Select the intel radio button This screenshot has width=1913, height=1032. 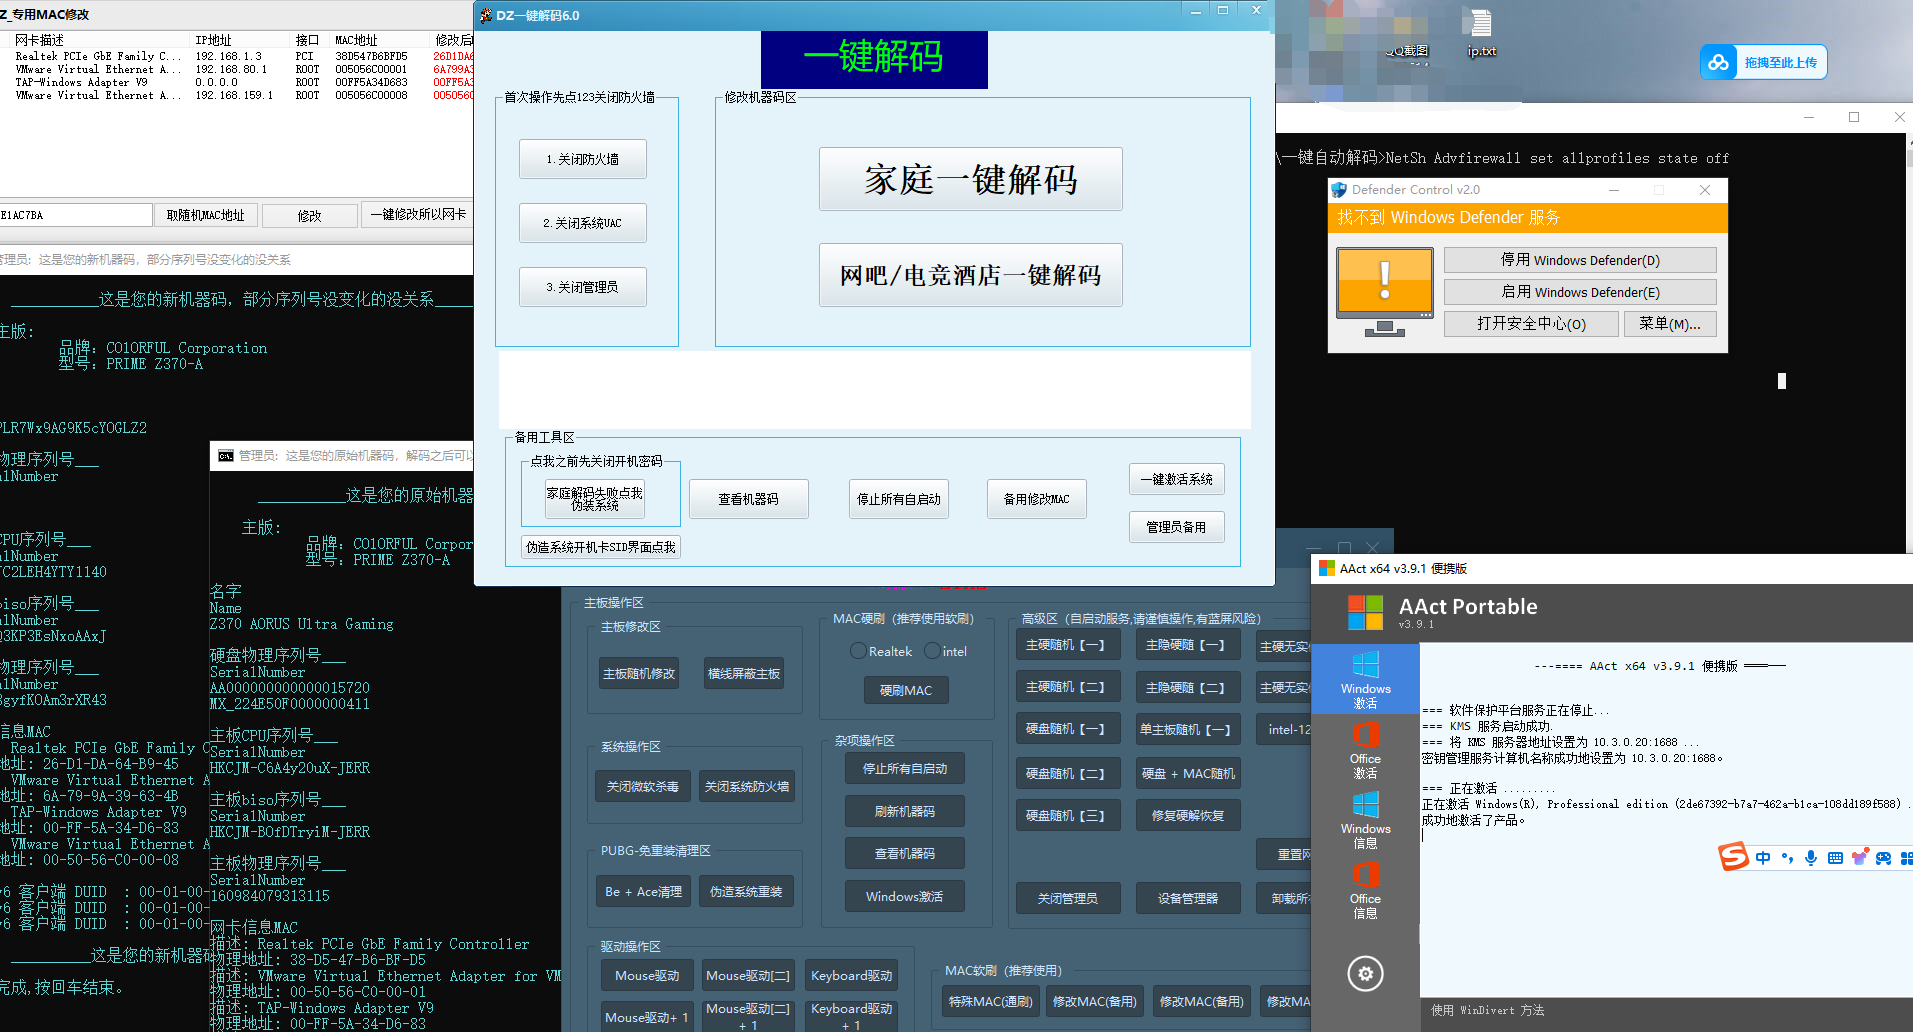click(932, 651)
